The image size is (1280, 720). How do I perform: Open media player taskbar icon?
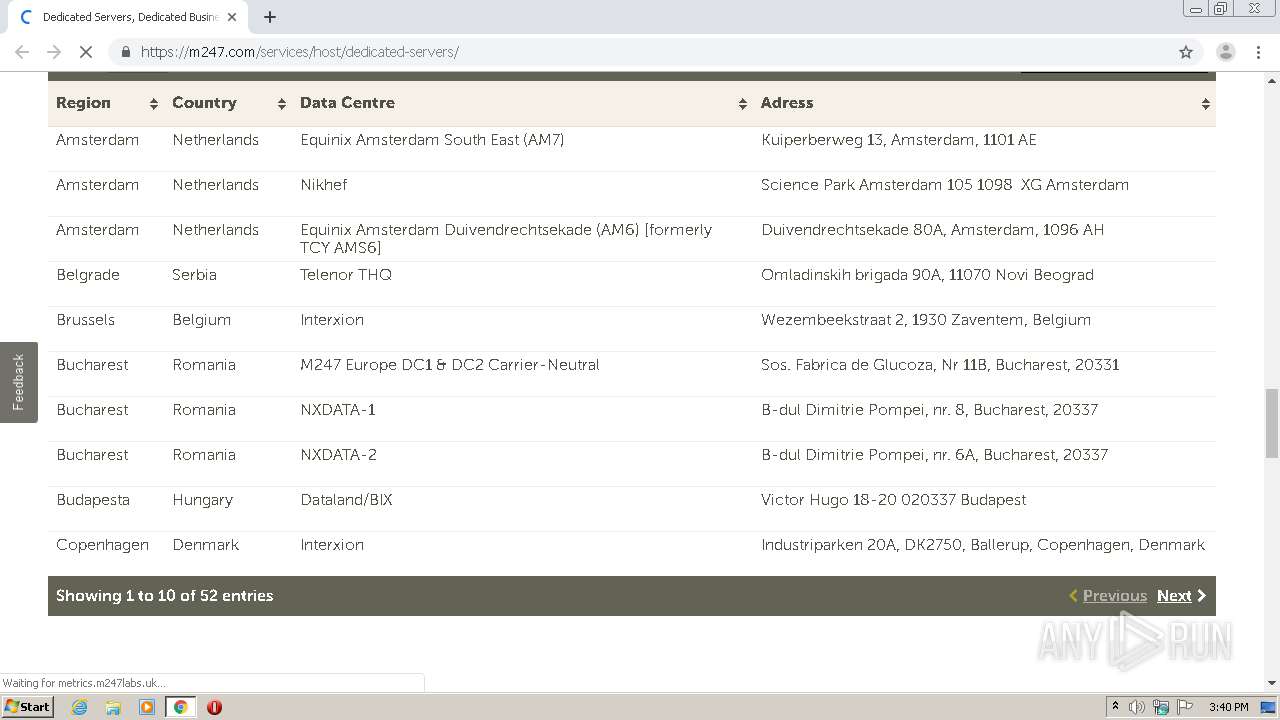[147, 707]
